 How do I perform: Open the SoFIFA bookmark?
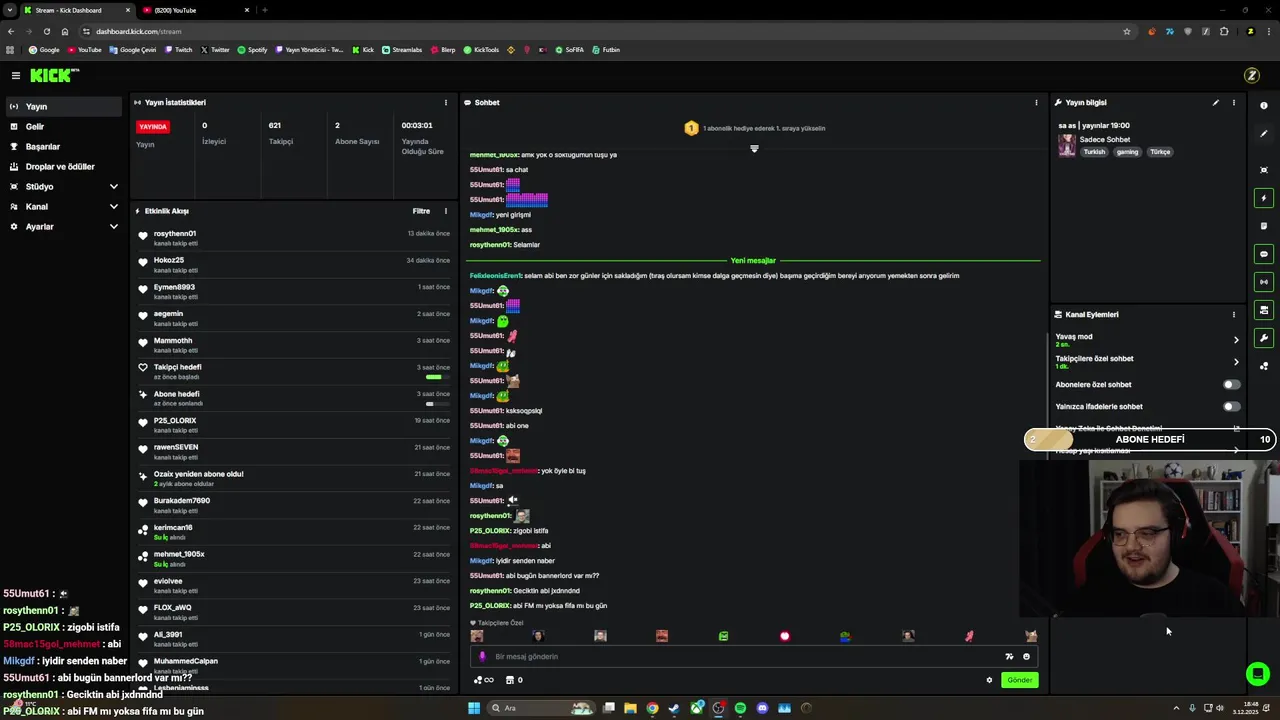pyautogui.click(x=570, y=49)
